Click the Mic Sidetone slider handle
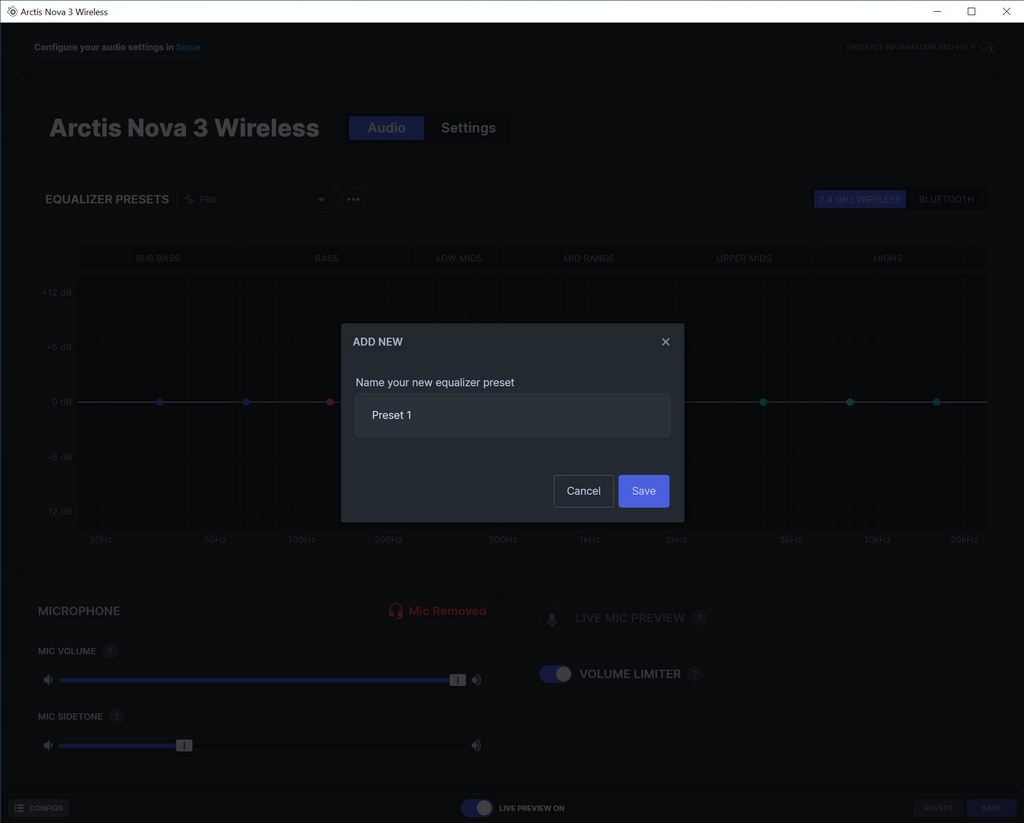This screenshot has height=823, width=1024. (x=184, y=745)
